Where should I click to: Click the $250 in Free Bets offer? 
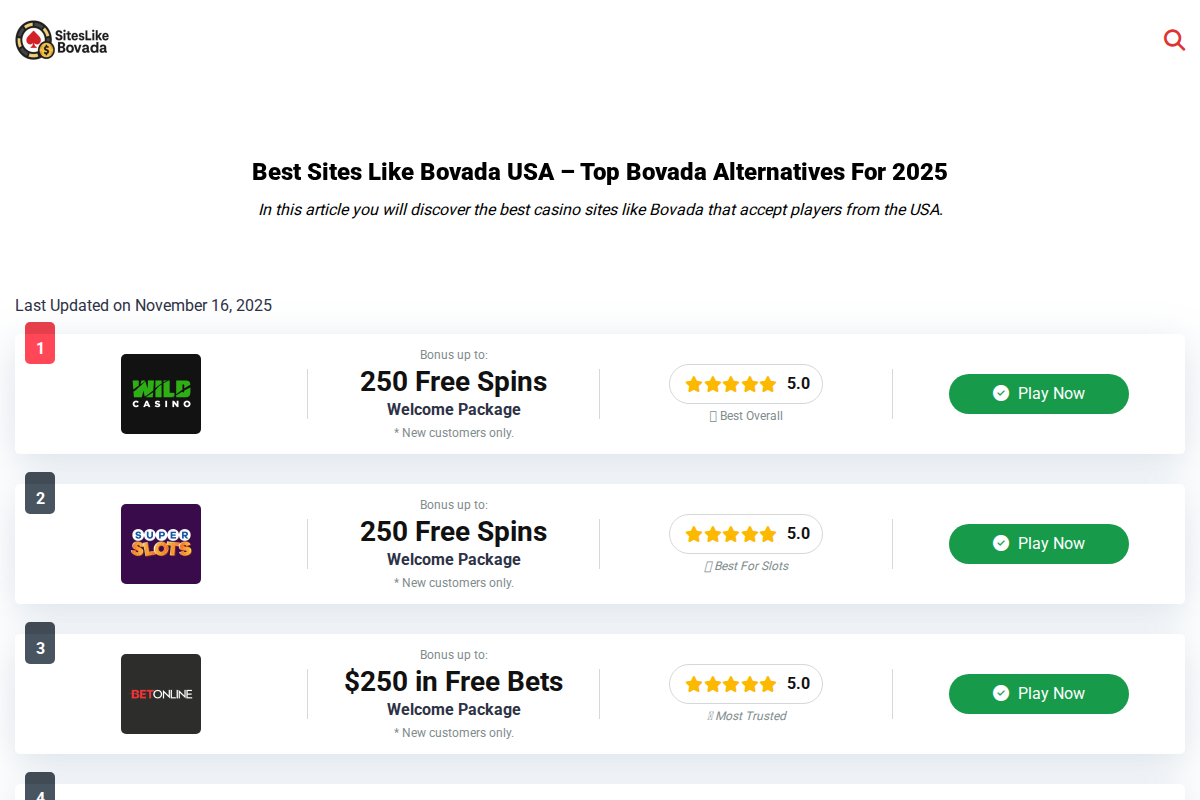454,682
